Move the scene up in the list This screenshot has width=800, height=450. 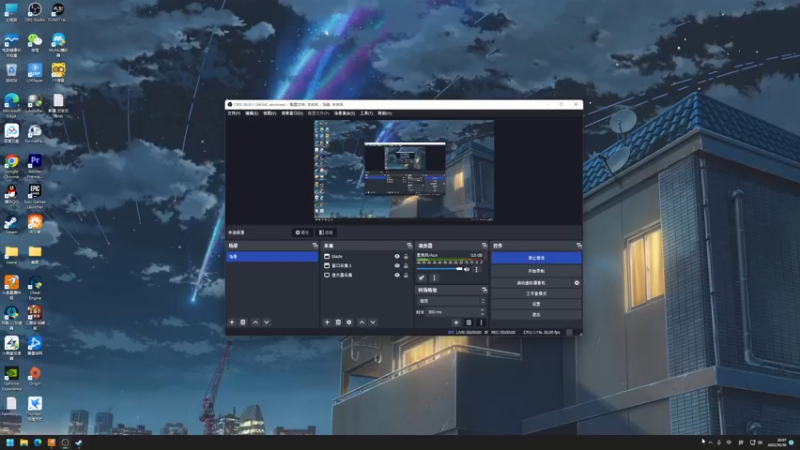click(x=256, y=322)
